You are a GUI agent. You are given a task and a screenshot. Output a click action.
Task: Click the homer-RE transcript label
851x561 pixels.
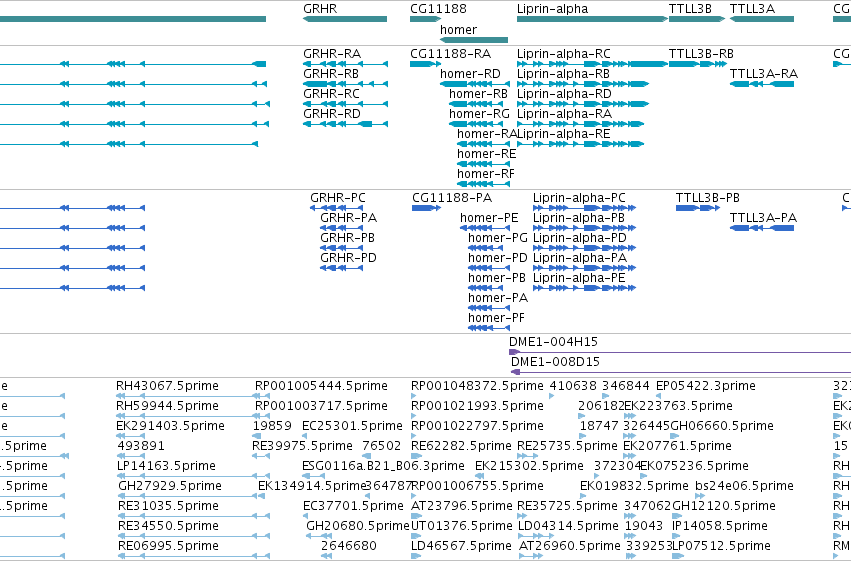(x=486, y=154)
